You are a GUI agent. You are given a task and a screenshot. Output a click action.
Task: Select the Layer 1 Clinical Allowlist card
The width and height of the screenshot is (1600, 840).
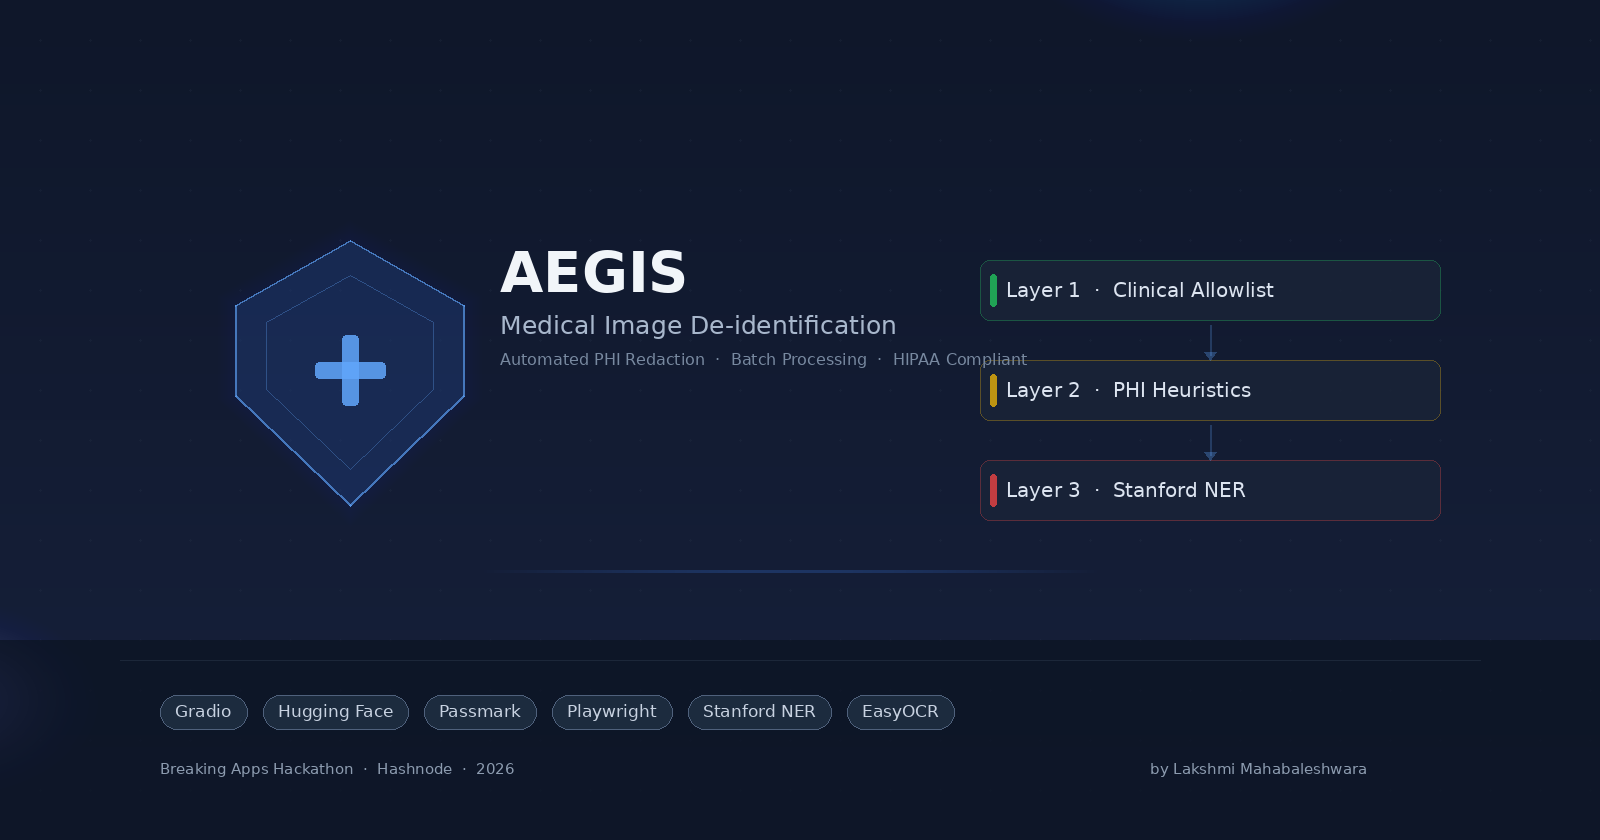point(1210,290)
